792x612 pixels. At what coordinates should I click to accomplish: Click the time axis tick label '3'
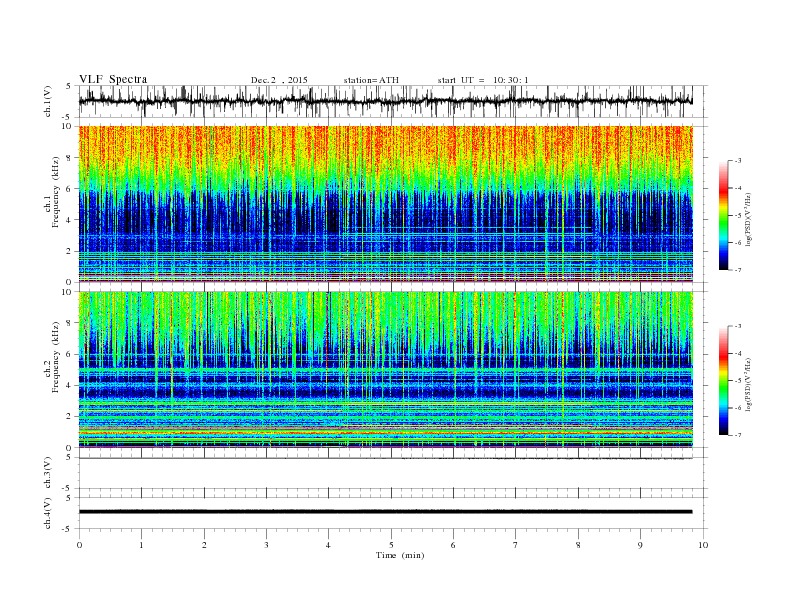click(266, 545)
